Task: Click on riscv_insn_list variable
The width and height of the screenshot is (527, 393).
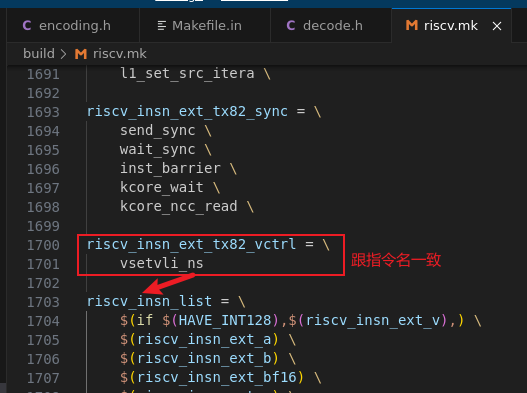Action: click(150, 301)
